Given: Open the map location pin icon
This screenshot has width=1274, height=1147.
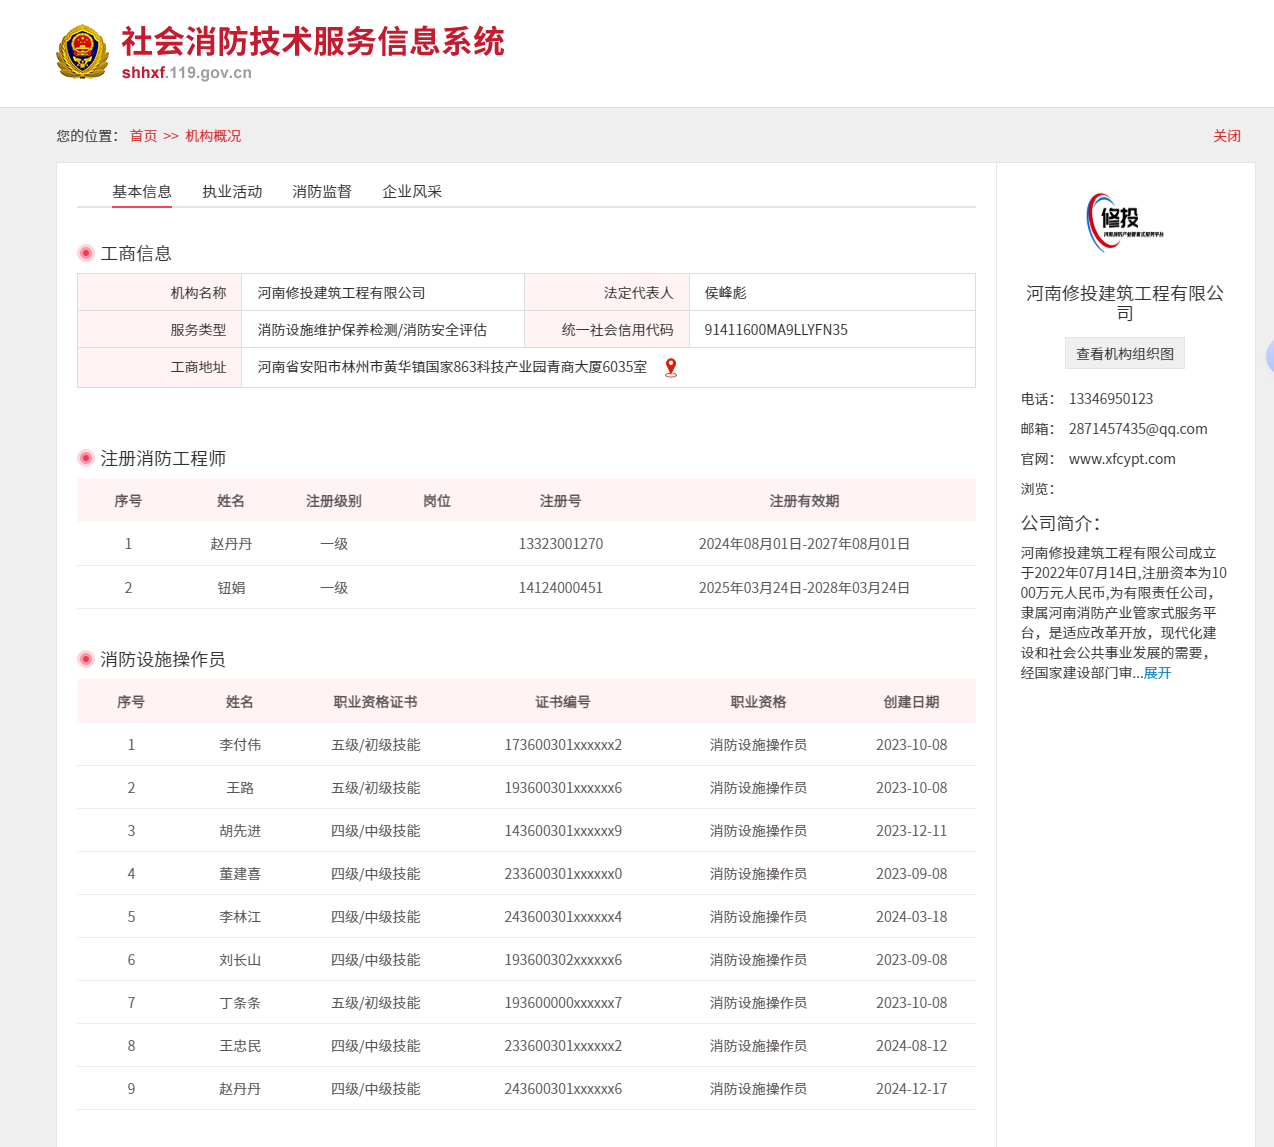Looking at the screenshot, I should 671,367.
